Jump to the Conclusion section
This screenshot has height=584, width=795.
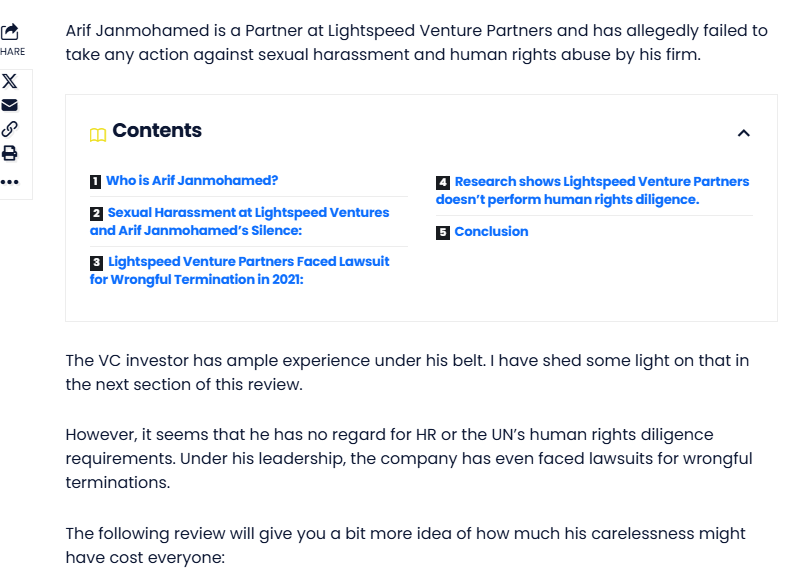[x=491, y=232]
